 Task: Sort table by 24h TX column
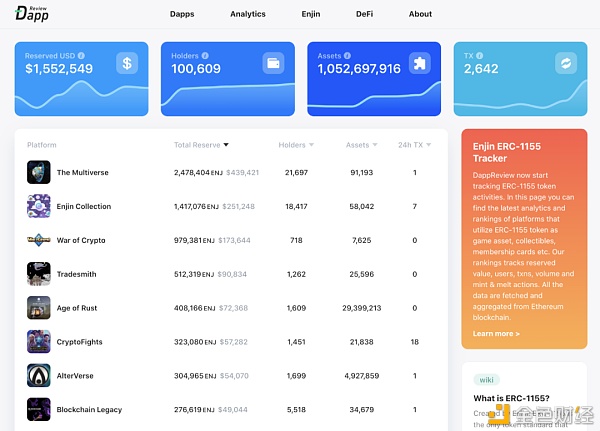pyautogui.click(x=415, y=145)
